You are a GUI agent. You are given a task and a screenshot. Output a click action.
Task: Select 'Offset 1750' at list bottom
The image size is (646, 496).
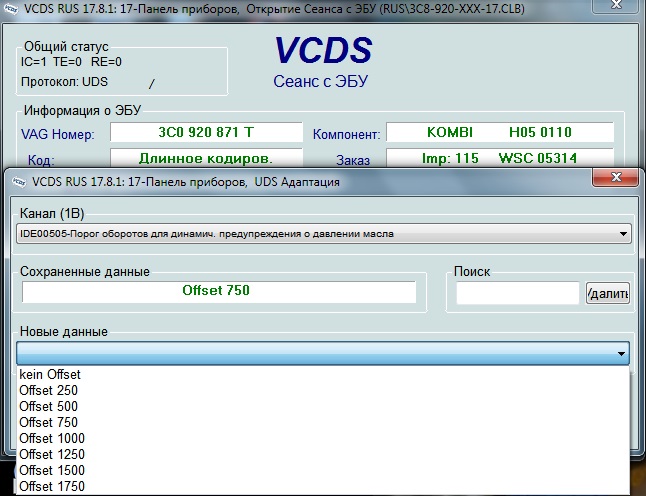[52, 486]
